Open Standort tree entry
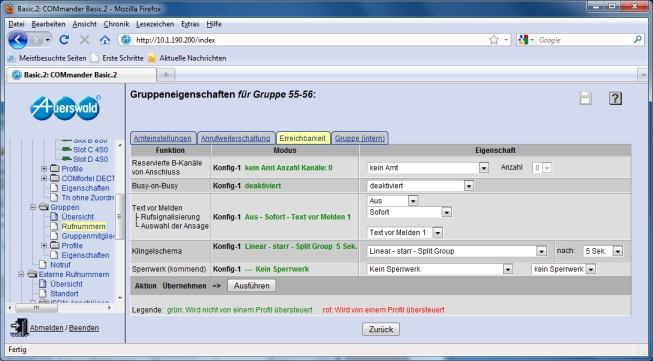 click(x=64, y=293)
